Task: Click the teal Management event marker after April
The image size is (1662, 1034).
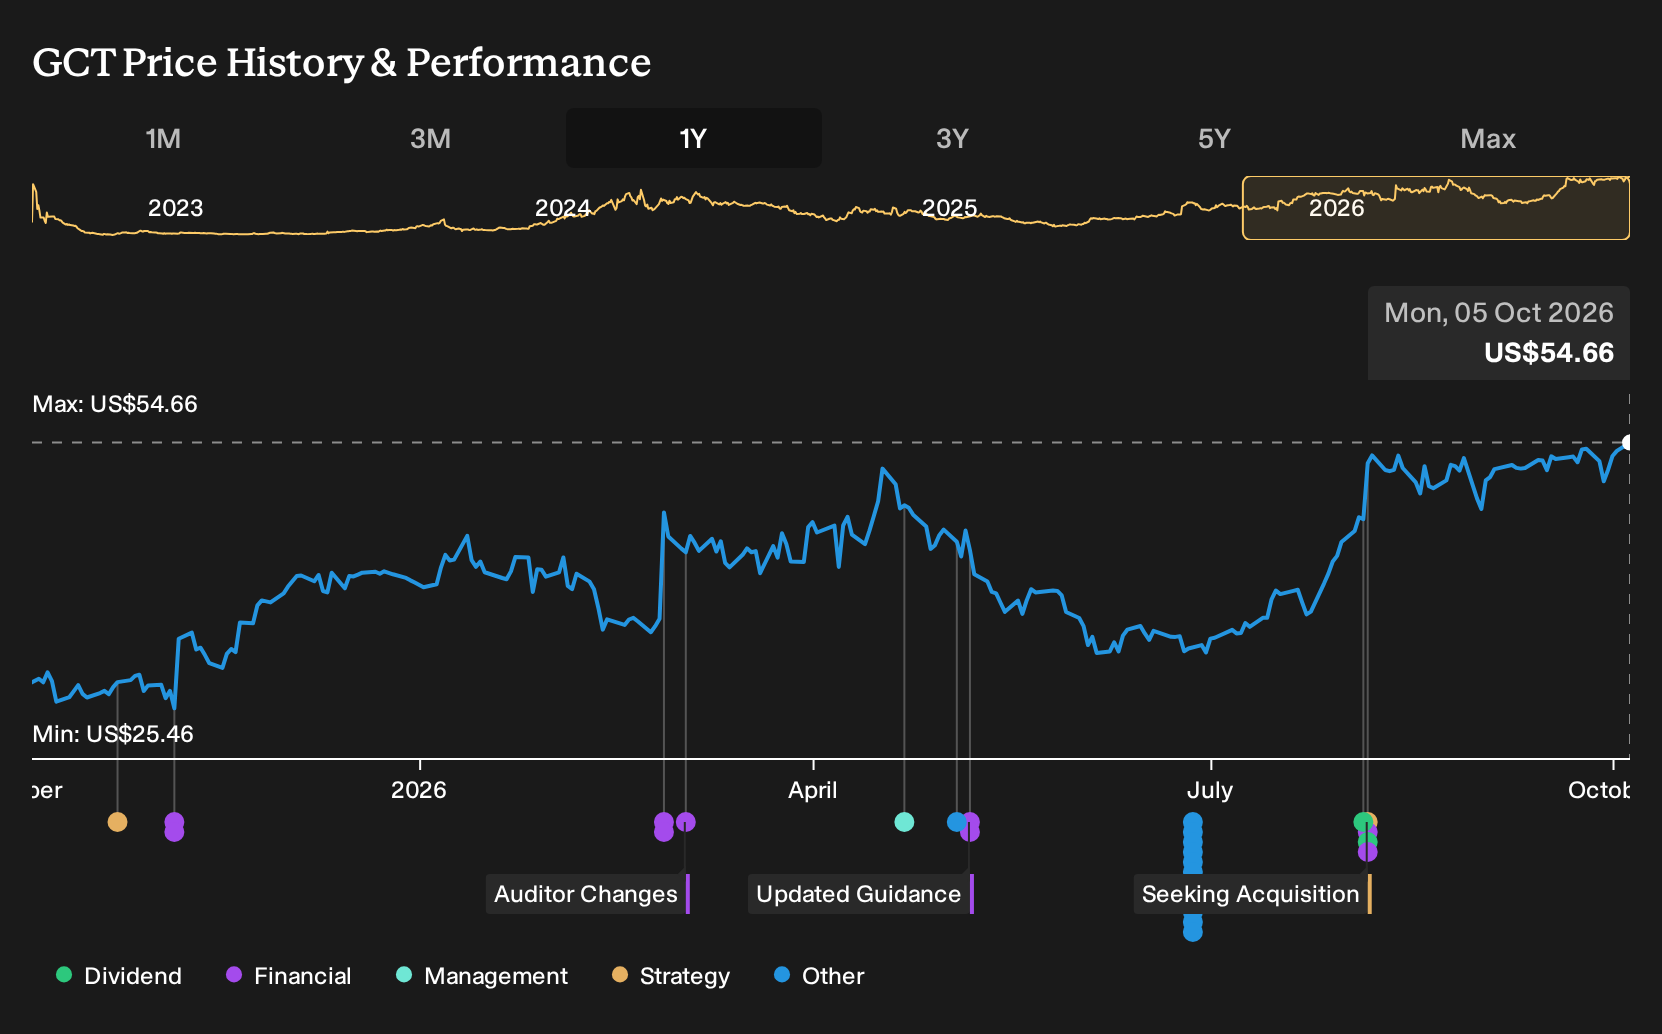Action: click(x=904, y=822)
